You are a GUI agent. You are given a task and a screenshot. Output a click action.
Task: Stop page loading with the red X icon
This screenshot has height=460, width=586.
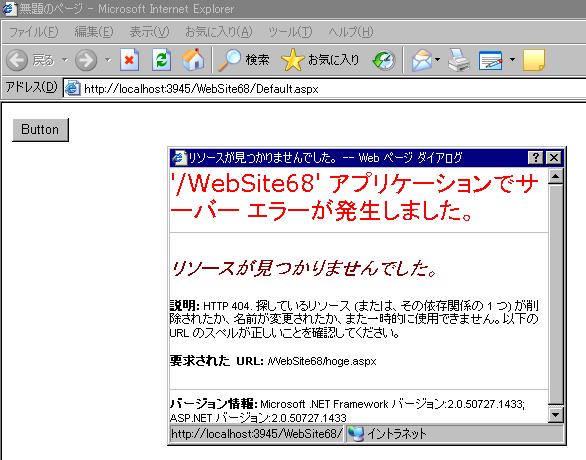click(x=129, y=60)
